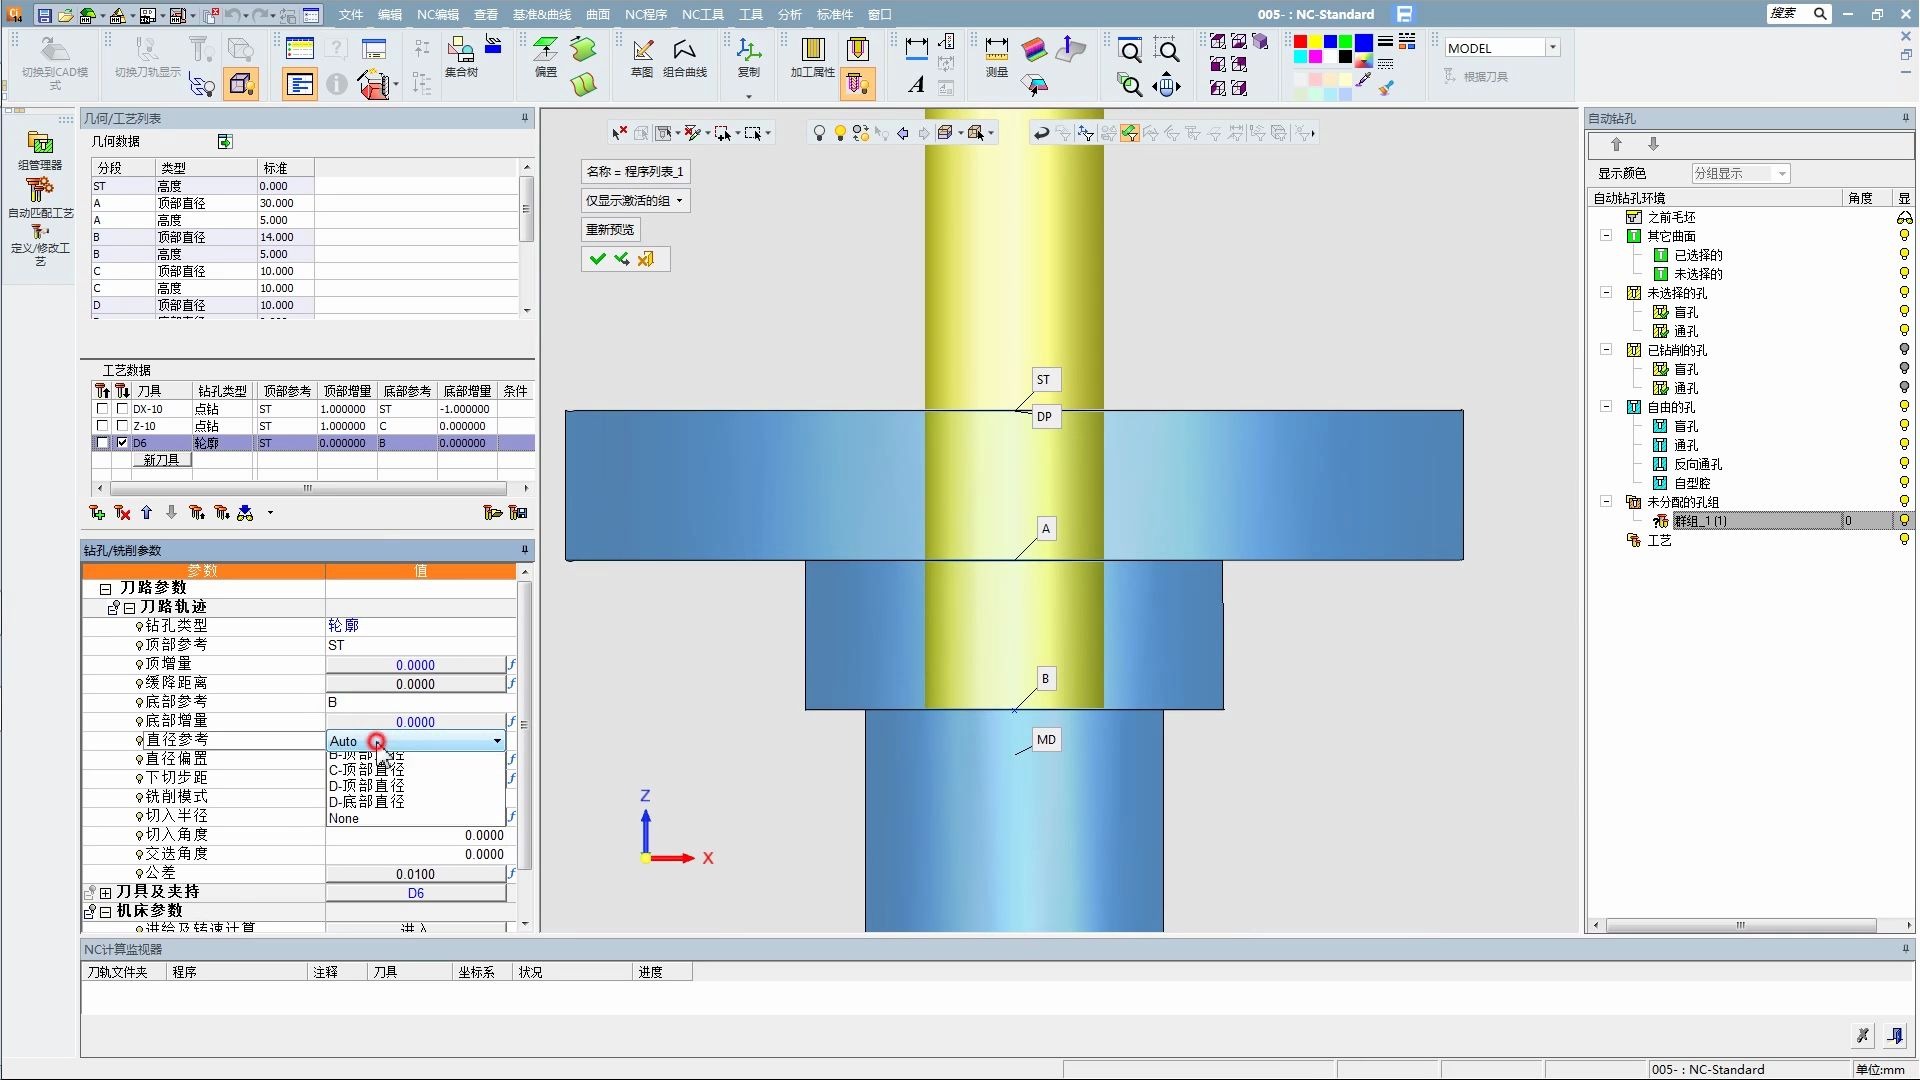Click the 新刀具 new tool button

(x=161, y=460)
